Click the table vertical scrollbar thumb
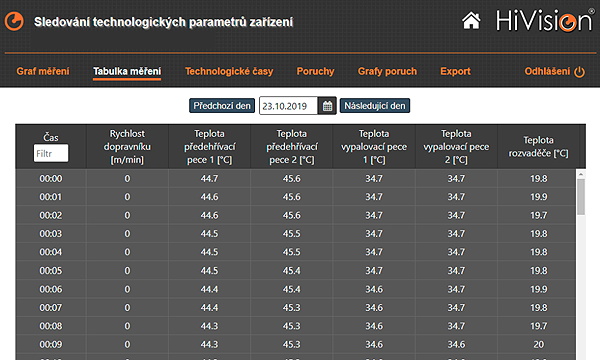600x360 pixels. (580, 197)
